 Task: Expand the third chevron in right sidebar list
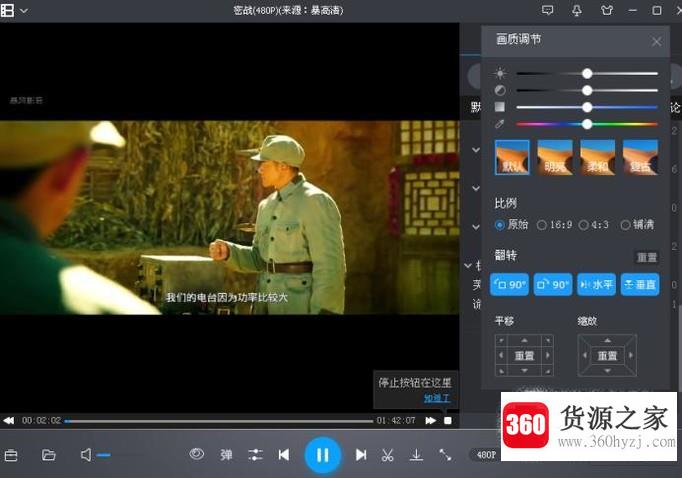click(x=476, y=227)
